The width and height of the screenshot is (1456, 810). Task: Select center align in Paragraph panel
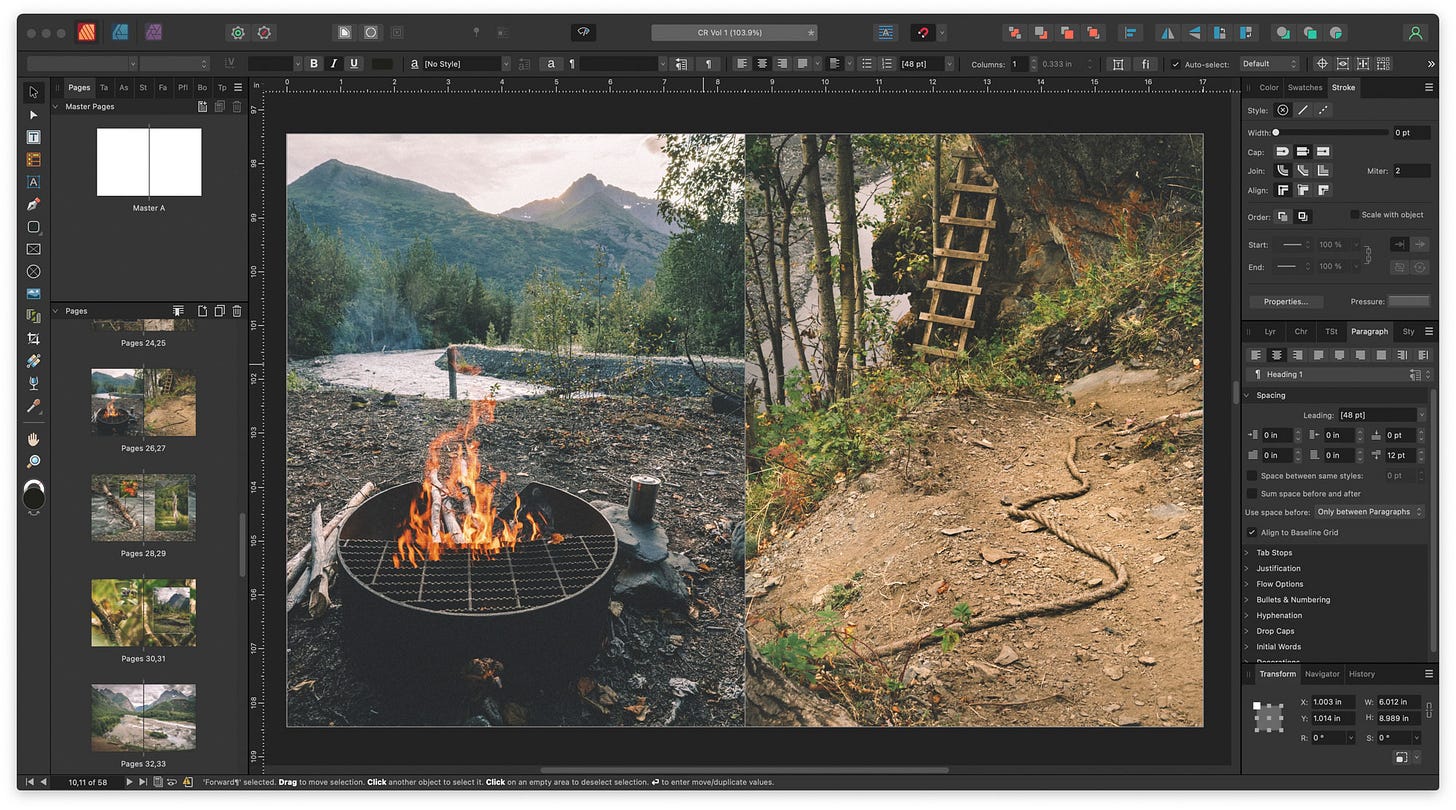click(x=1277, y=355)
